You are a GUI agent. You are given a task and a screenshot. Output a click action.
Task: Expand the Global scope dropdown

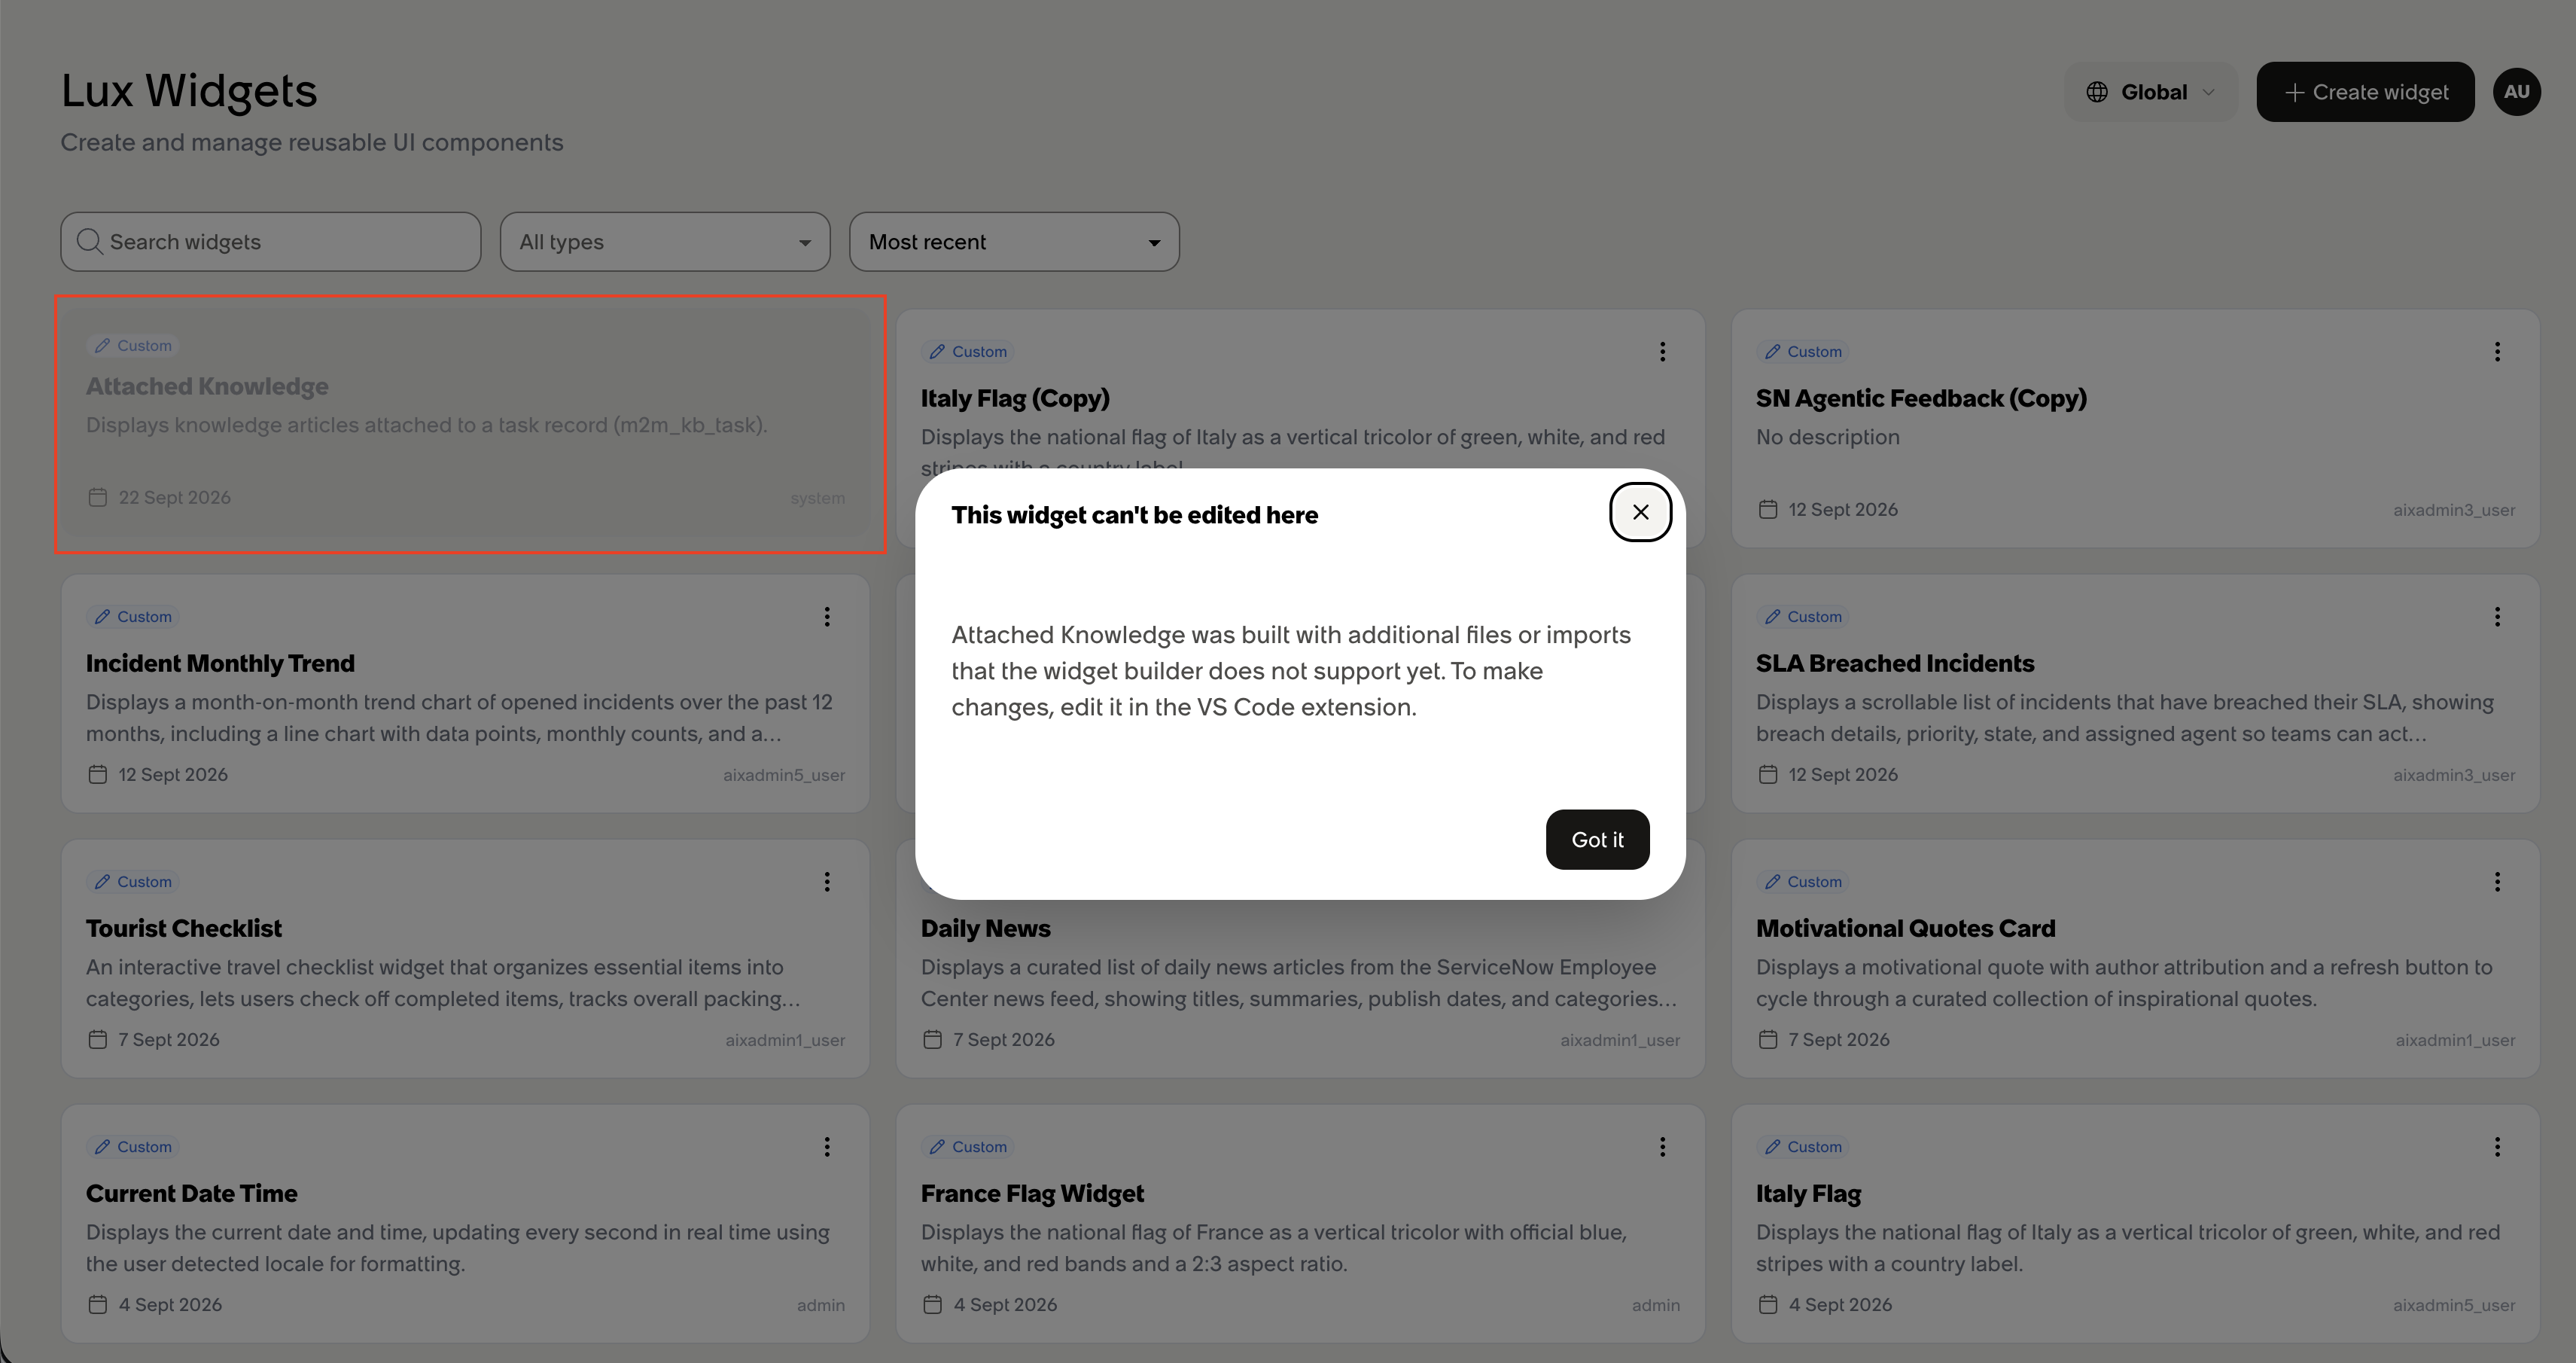click(2150, 92)
